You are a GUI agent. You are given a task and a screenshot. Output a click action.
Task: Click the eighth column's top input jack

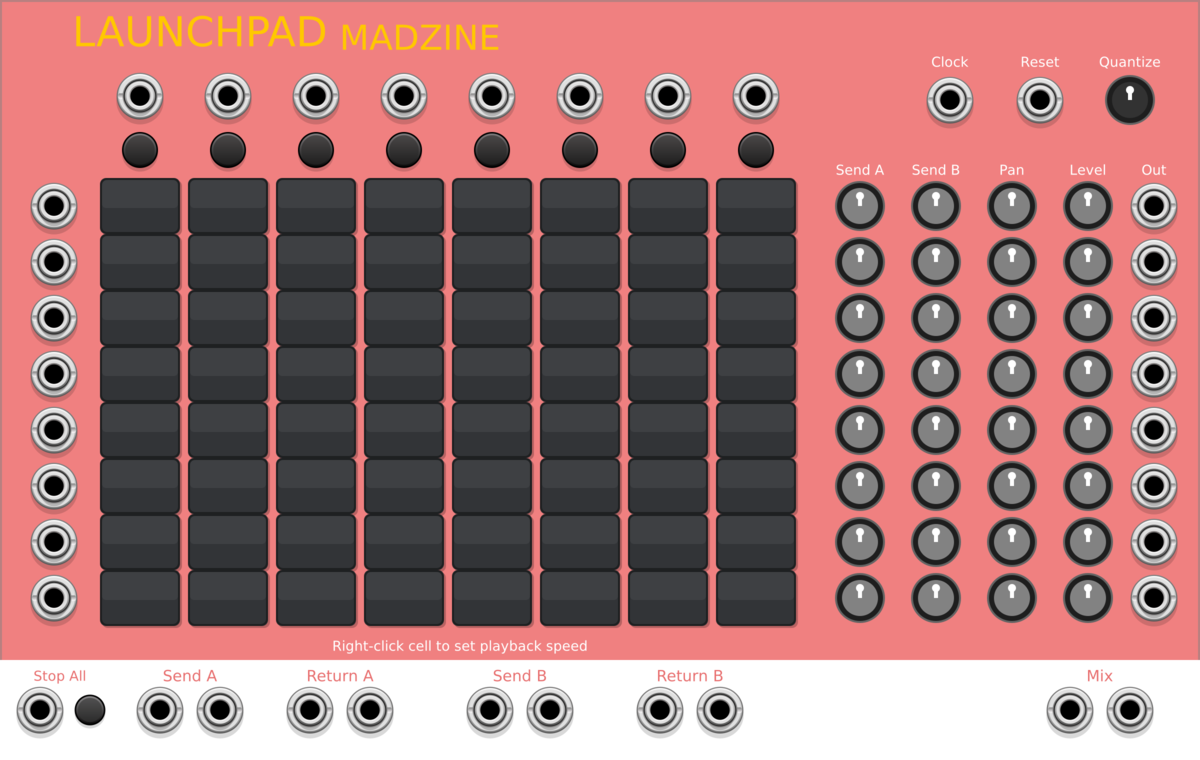coord(756,97)
